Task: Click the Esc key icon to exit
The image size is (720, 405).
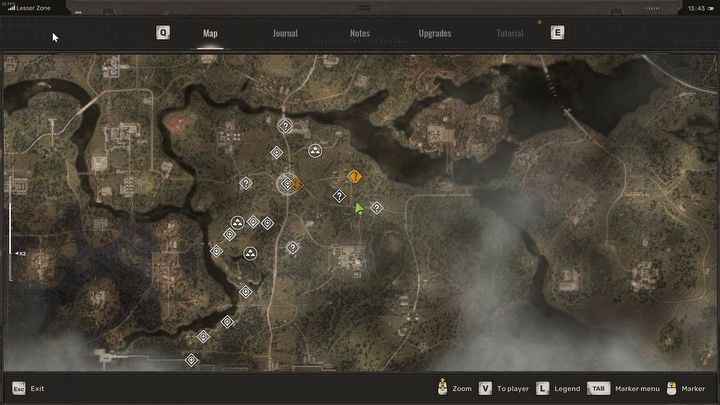Action: (x=18, y=388)
